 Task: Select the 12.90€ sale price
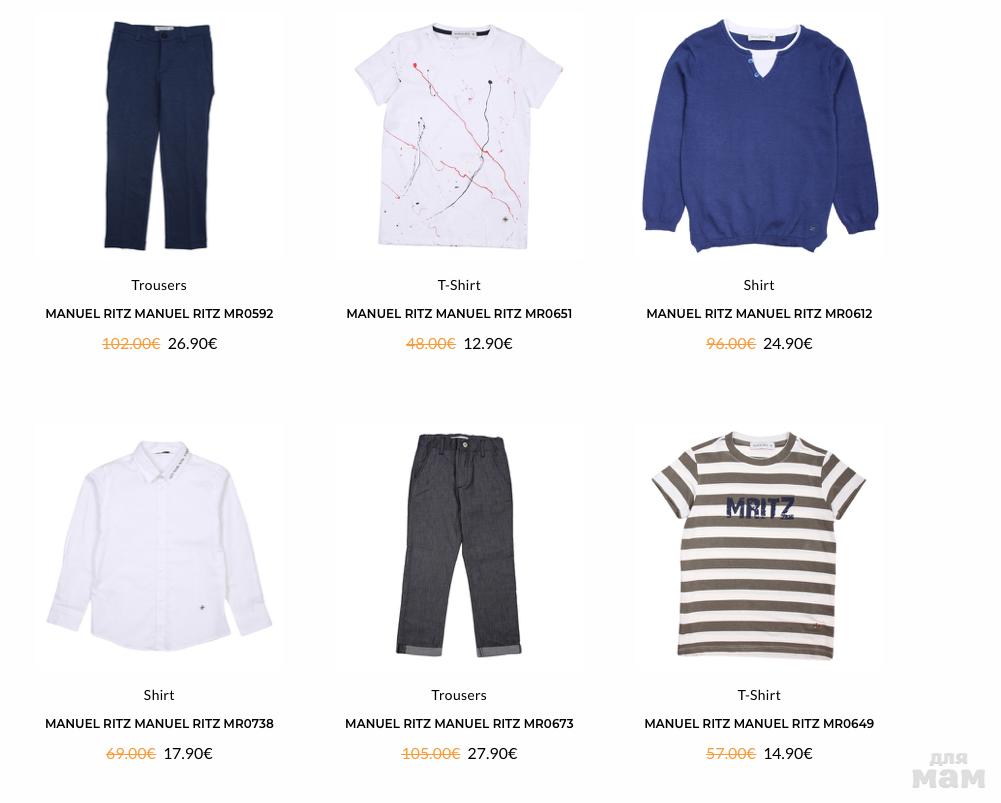coord(488,343)
